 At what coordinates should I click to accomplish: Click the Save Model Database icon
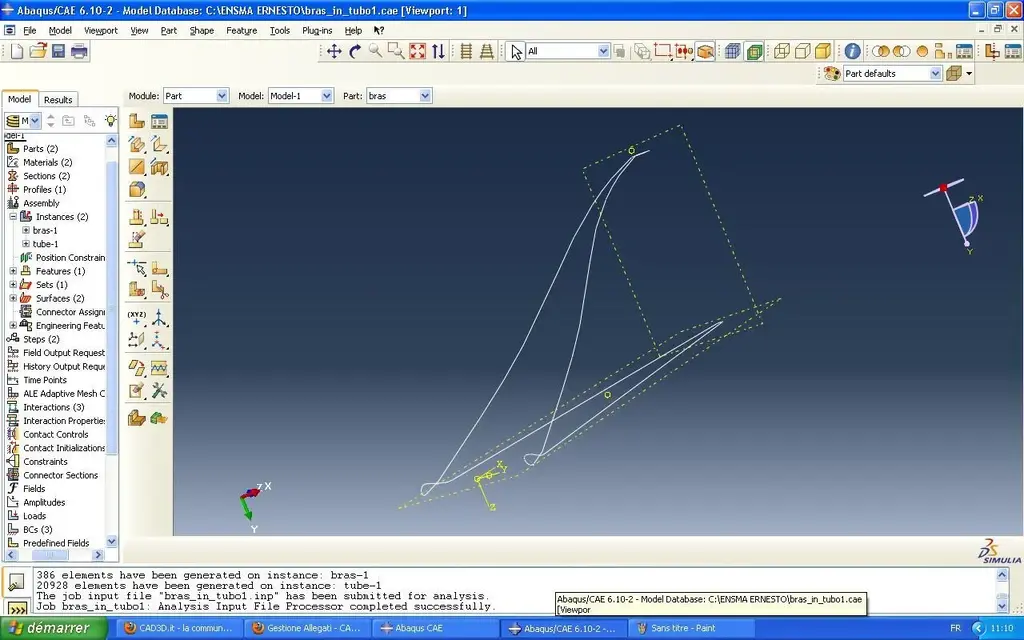click(59, 51)
